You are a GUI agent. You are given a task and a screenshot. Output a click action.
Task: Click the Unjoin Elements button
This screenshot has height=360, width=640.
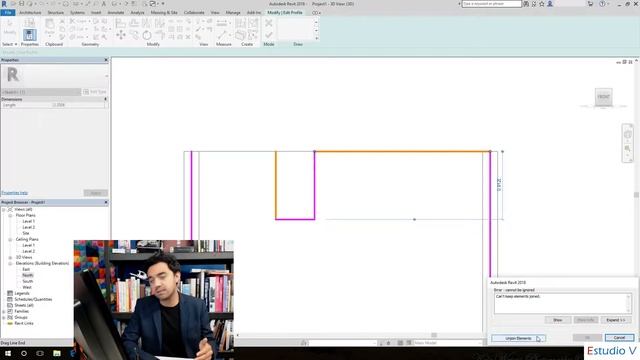(x=518, y=338)
